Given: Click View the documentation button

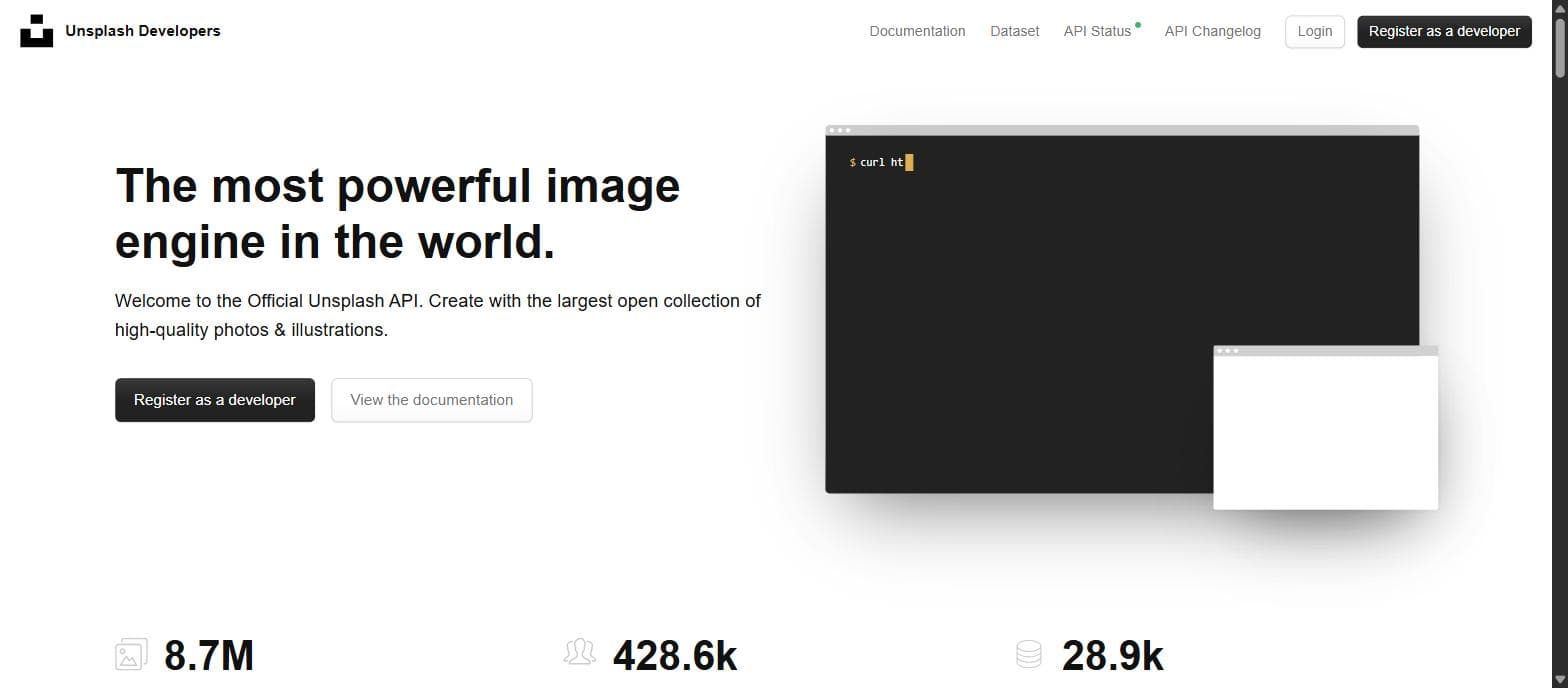Looking at the screenshot, I should tap(432, 400).
